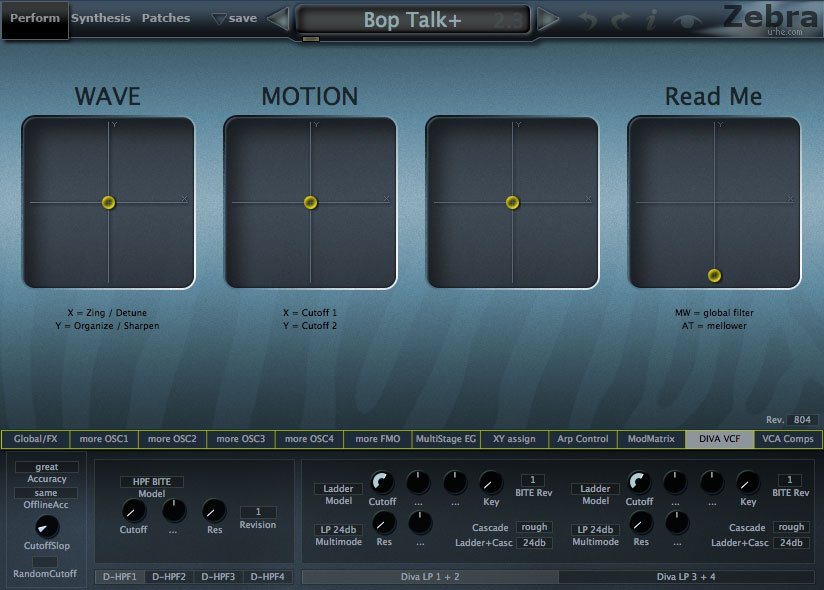The width and height of the screenshot is (824, 590).
Task: Grab the MOTION XY pad yellow handle
Action: click(310, 202)
